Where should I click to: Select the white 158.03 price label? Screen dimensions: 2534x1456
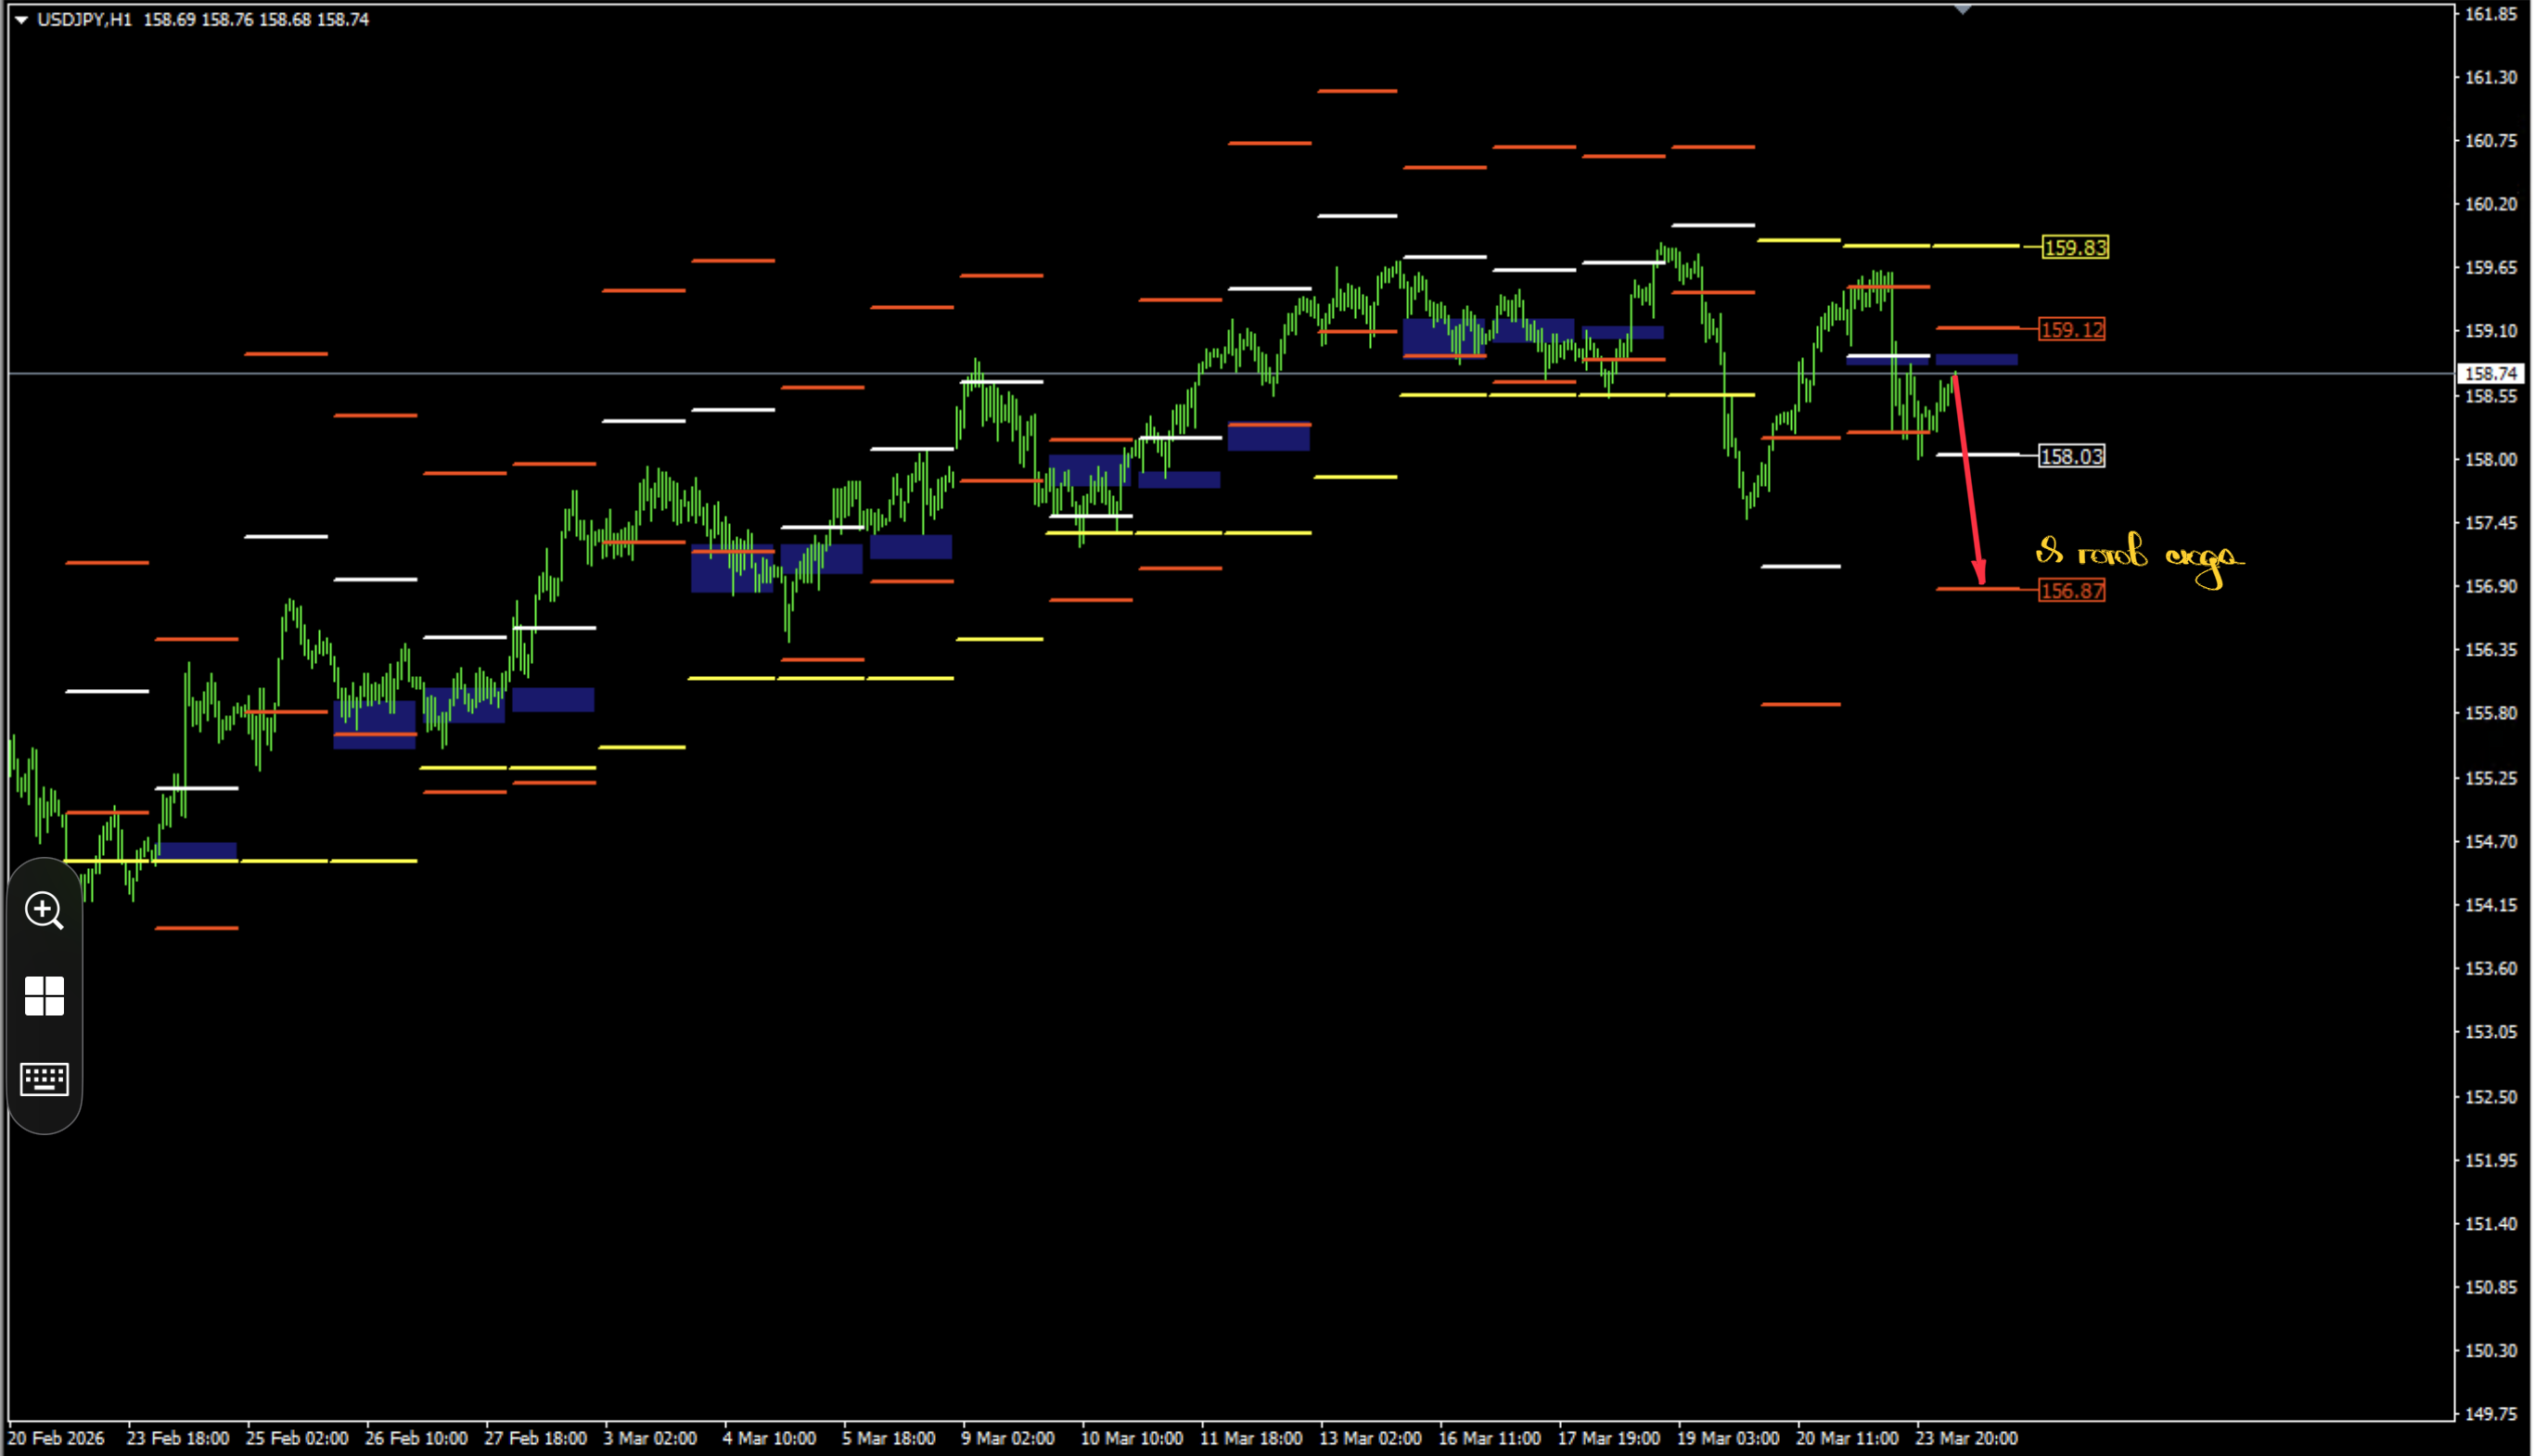pos(2072,456)
